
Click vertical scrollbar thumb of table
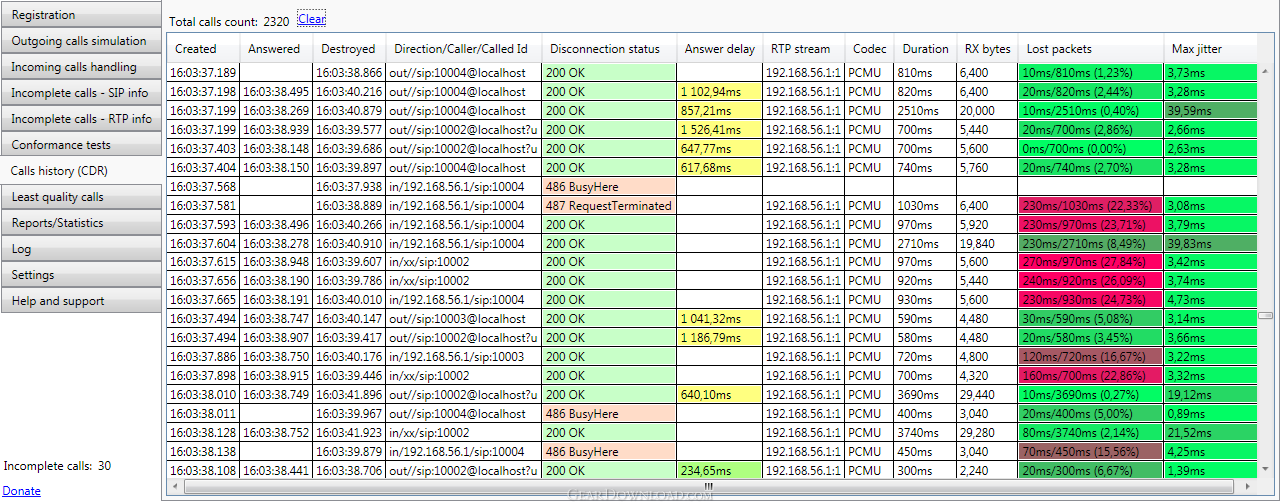tap(1265, 315)
